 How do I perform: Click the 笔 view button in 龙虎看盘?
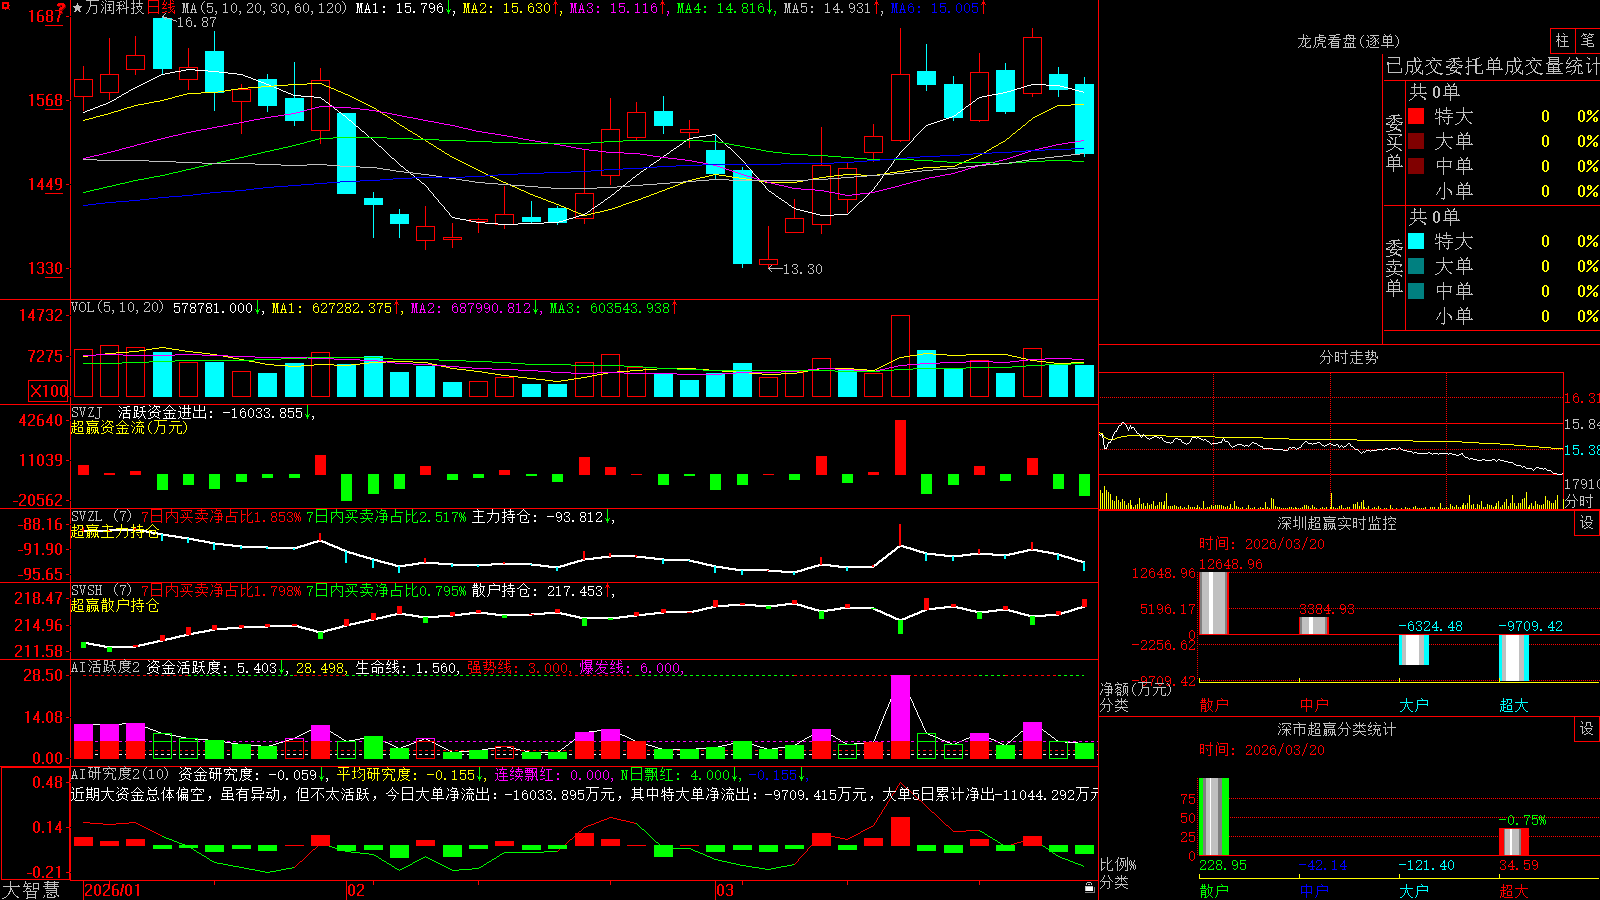point(1587,41)
